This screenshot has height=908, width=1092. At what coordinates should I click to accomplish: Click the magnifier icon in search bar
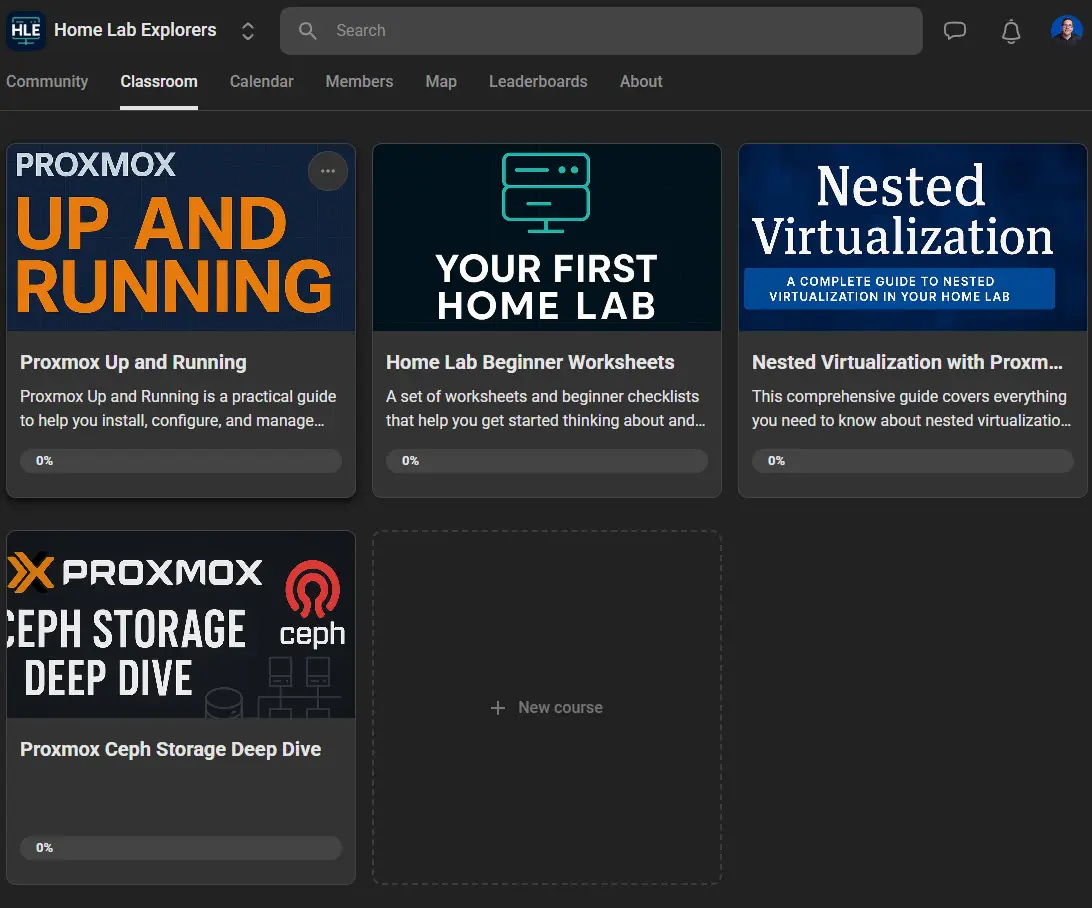(307, 31)
